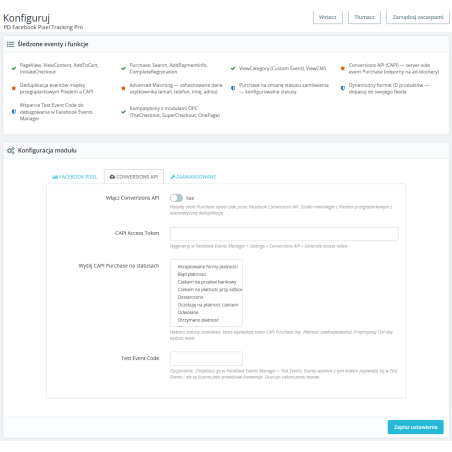Click shield icon beside Dynamiczny format ID

(x=342, y=88)
